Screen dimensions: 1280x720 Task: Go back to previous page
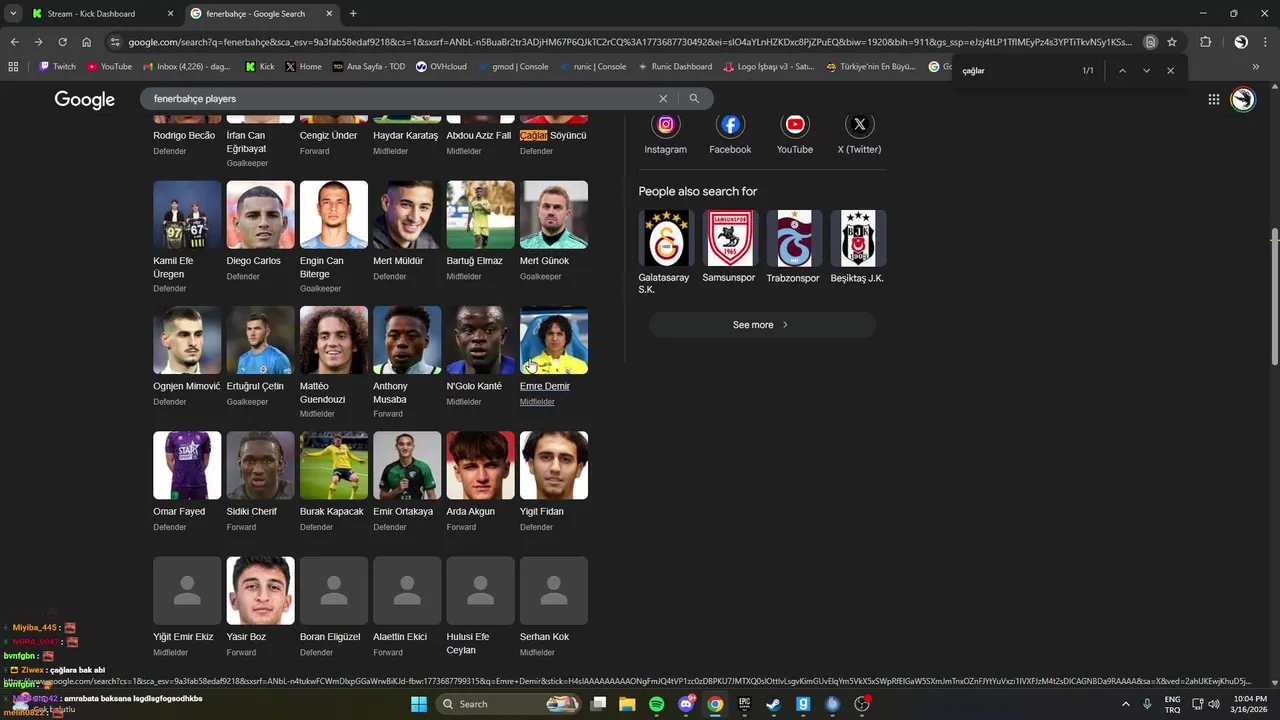[x=14, y=42]
